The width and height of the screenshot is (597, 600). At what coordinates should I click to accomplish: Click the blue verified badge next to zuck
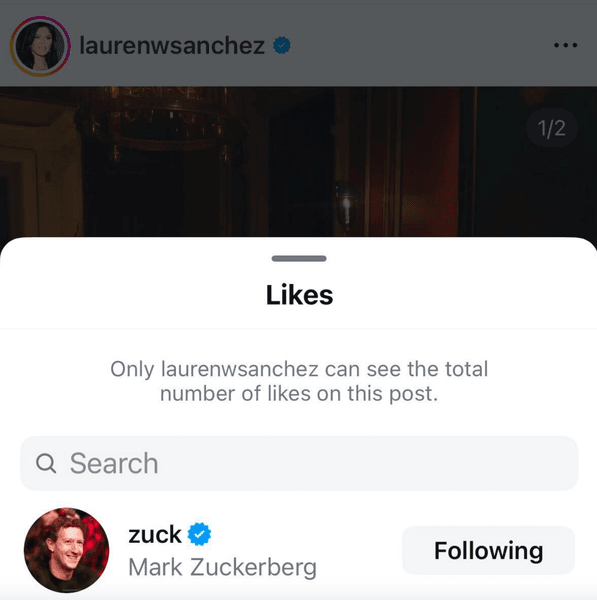point(199,534)
